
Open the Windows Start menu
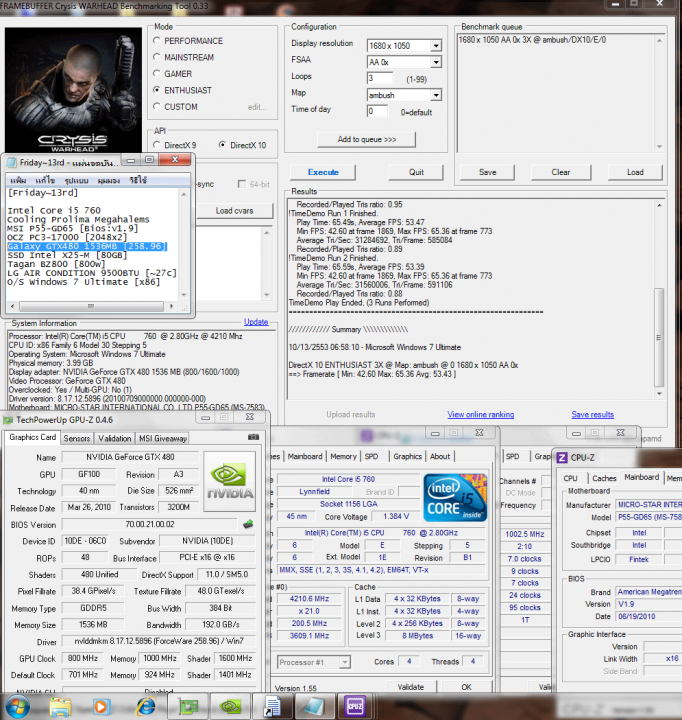tap(17, 706)
